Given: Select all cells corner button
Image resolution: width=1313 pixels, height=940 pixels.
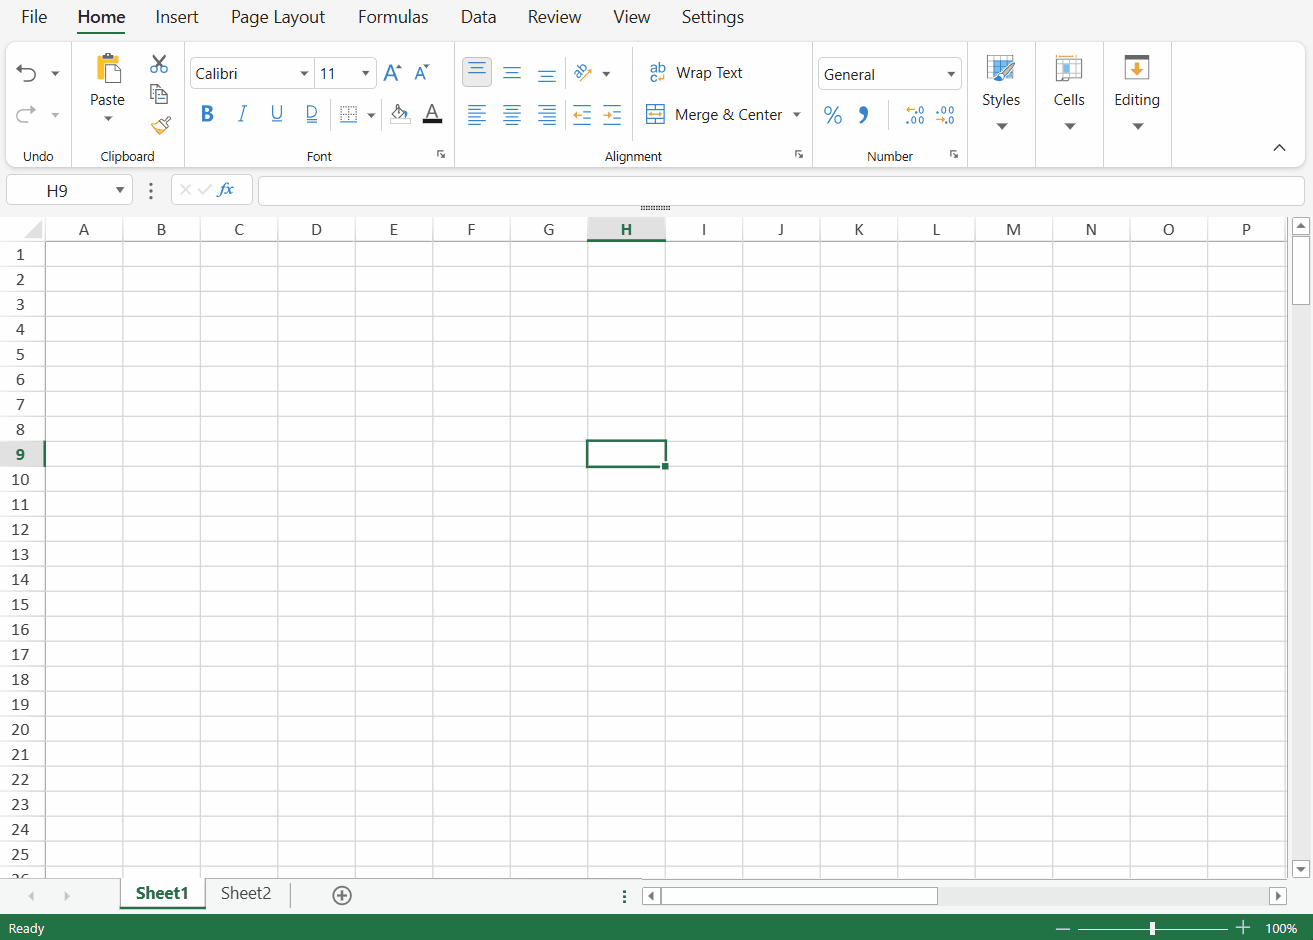Looking at the screenshot, I should click(x=22, y=229).
